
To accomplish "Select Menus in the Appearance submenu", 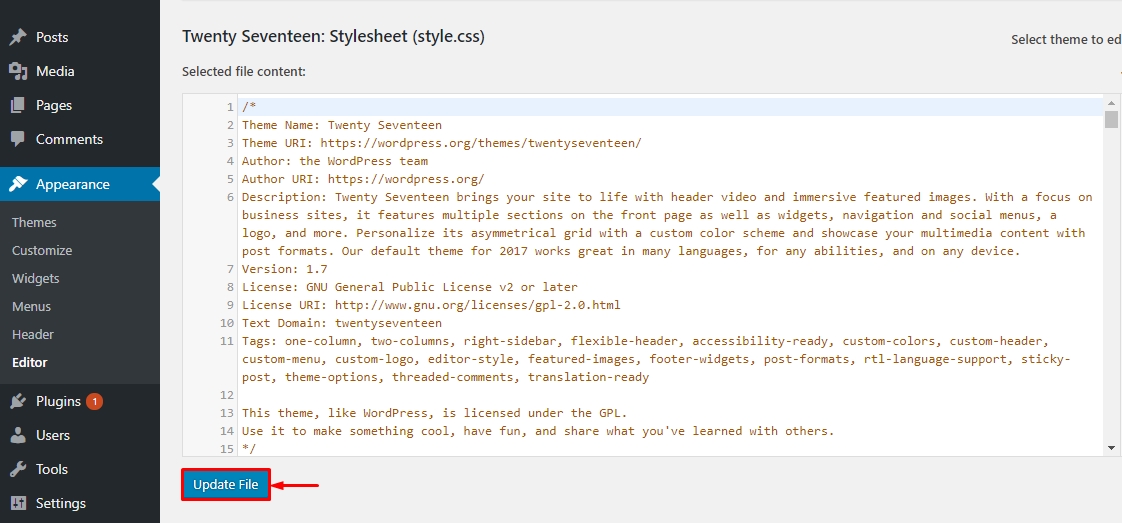I will (31, 306).
